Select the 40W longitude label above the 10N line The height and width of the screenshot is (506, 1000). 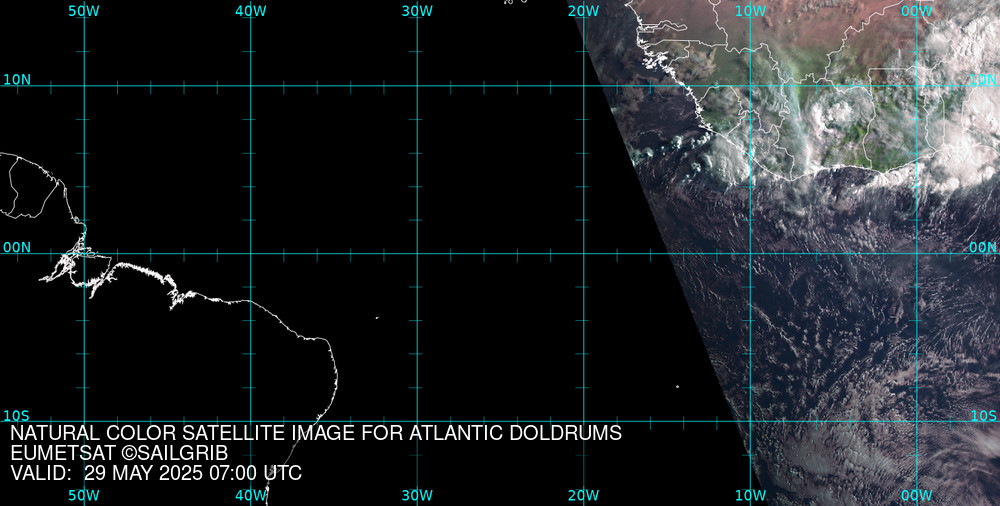pyautogui.click(x=251, y=11)
